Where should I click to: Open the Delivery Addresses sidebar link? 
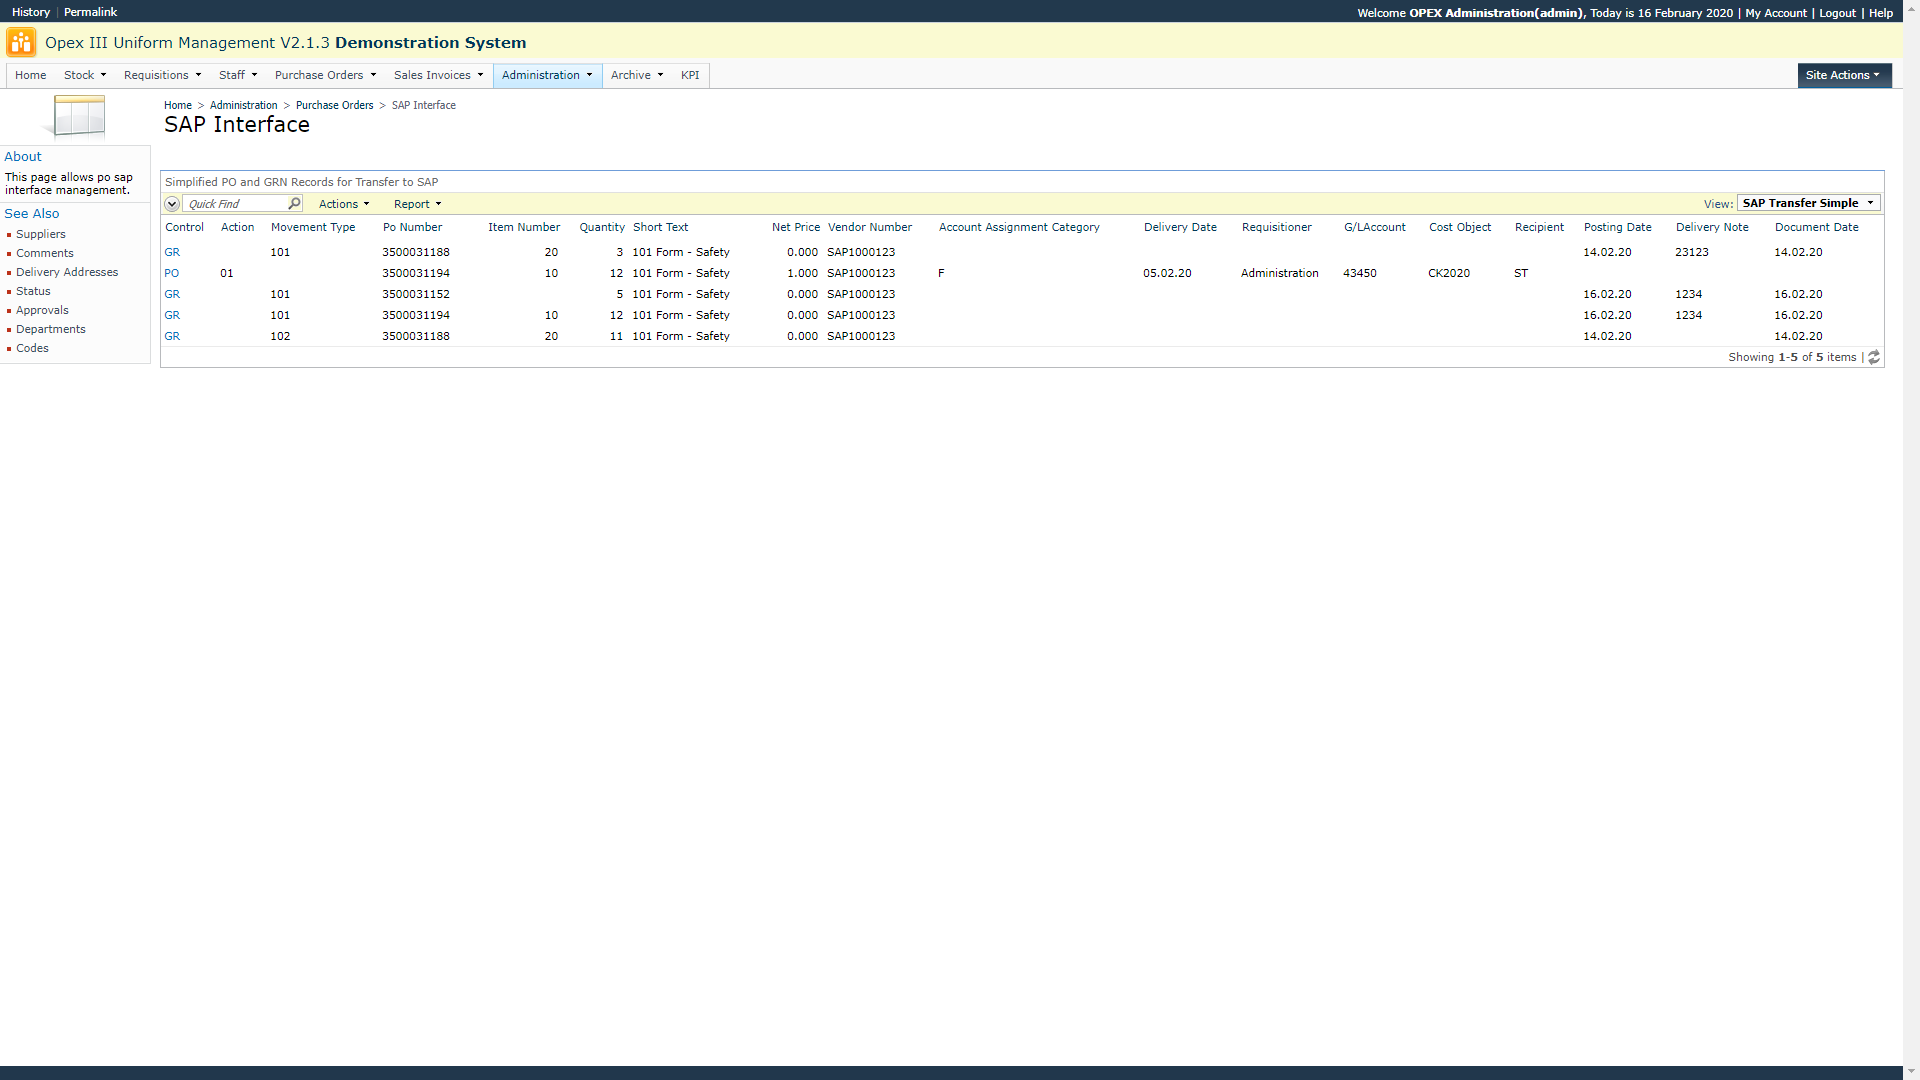[67, 272]
